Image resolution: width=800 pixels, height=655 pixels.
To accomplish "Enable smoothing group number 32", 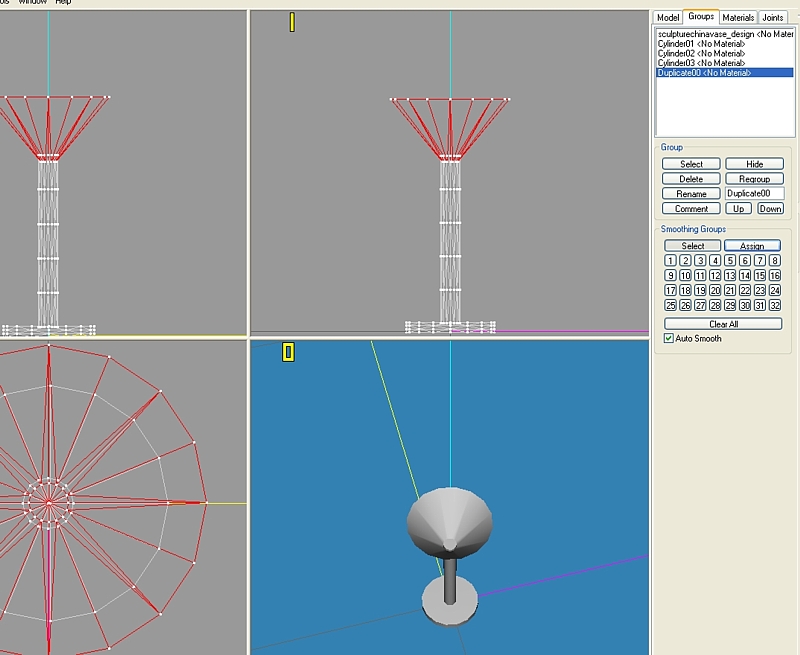I will 775,306.
